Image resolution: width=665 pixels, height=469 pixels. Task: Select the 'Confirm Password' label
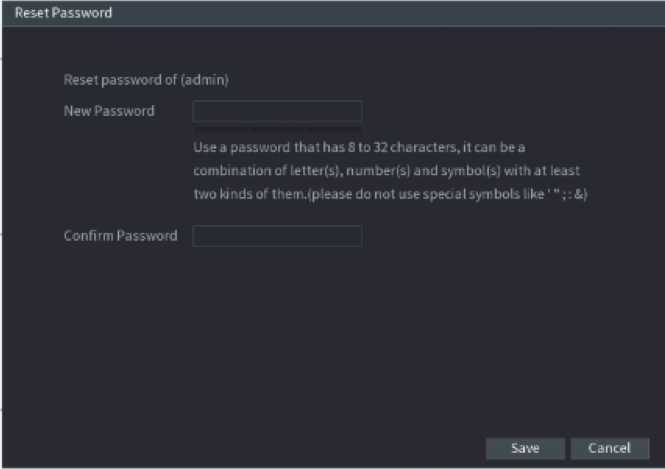120,236
